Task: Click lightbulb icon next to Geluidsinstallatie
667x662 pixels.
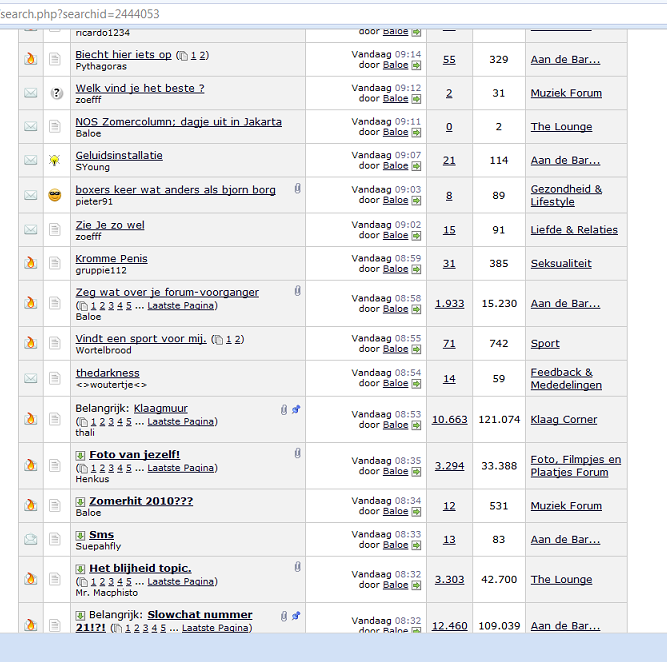Action: click(57, 160)
